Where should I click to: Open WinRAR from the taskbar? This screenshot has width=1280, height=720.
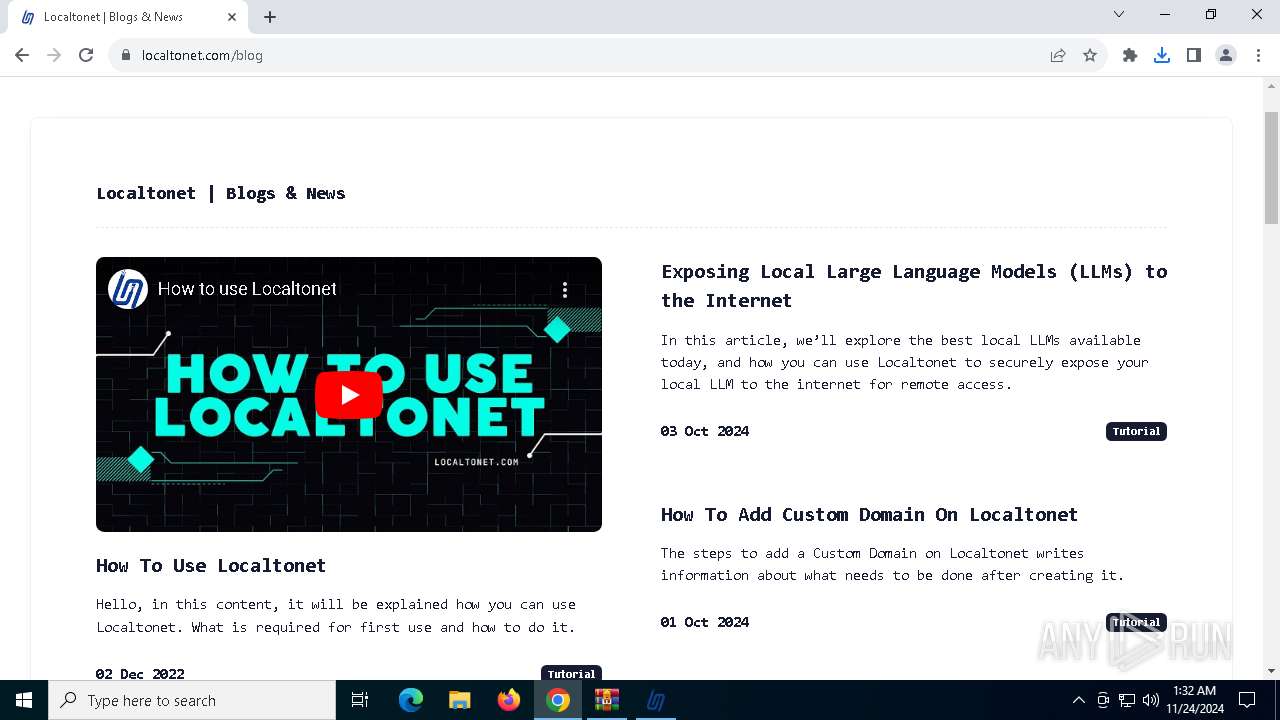pos(607,700)
